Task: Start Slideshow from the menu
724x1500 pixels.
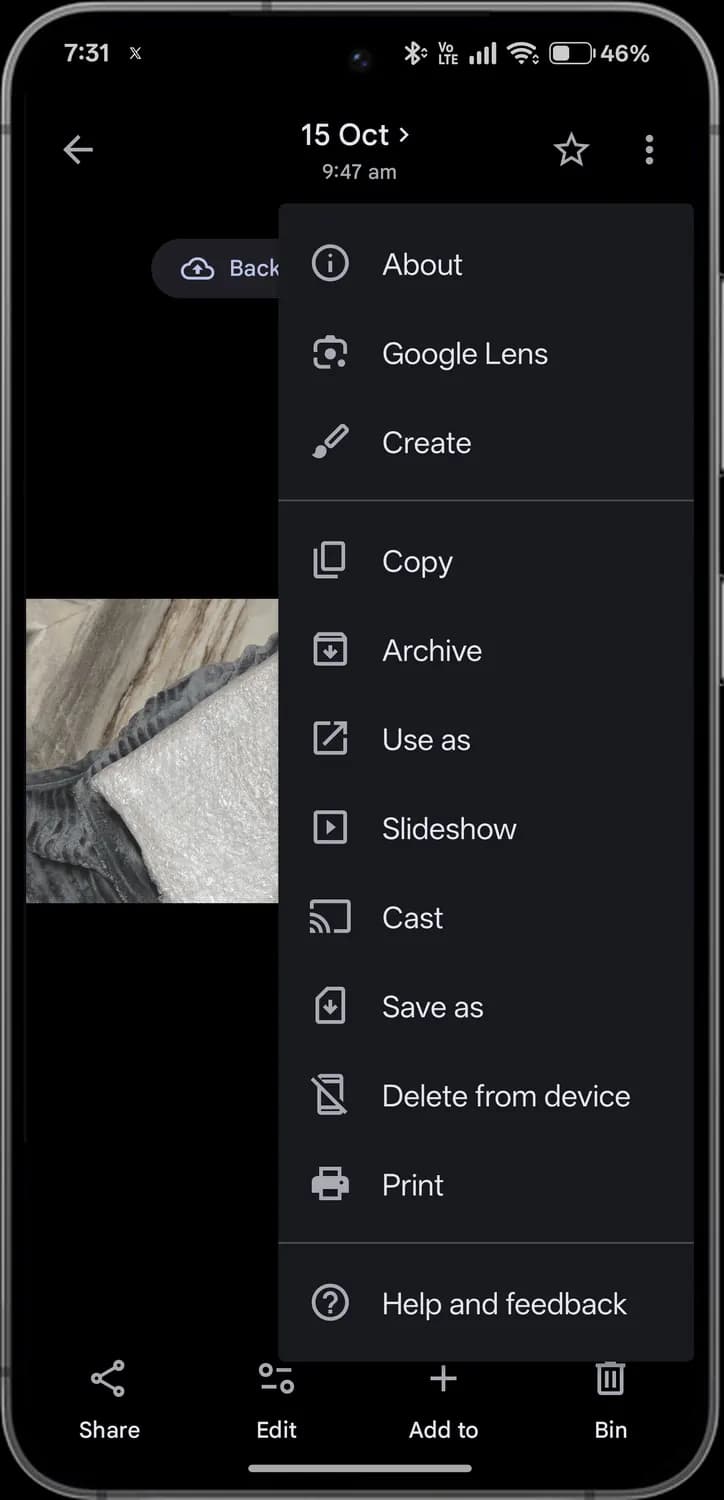Action: (x=486, y=829)
